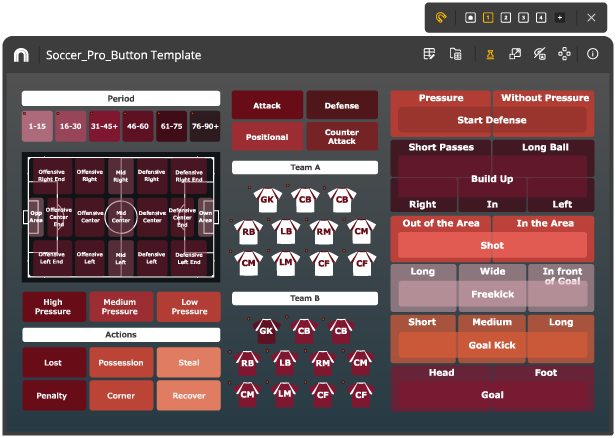Add a new window with plus button

(559, 17)
